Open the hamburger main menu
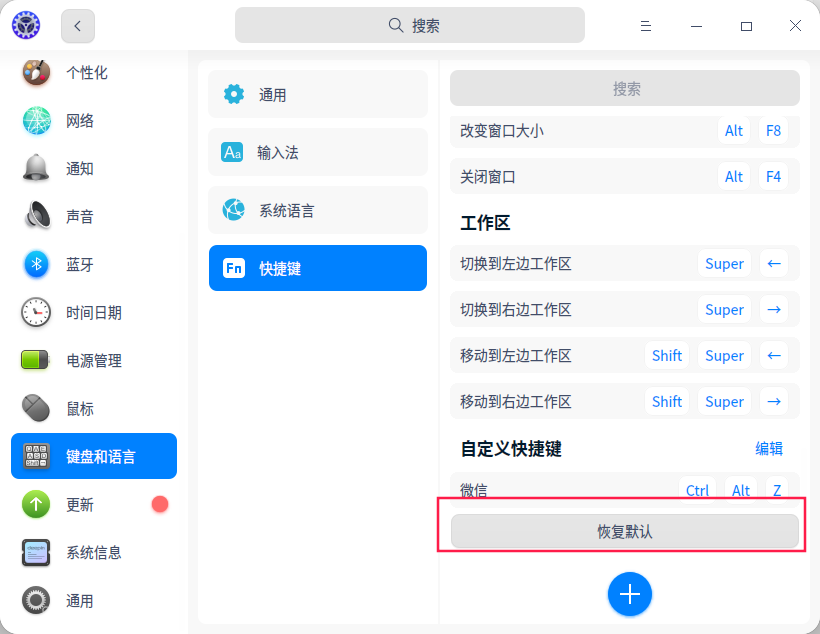This screenshot has width=820, height=634. pyautogui.click(x=645, y=26)
